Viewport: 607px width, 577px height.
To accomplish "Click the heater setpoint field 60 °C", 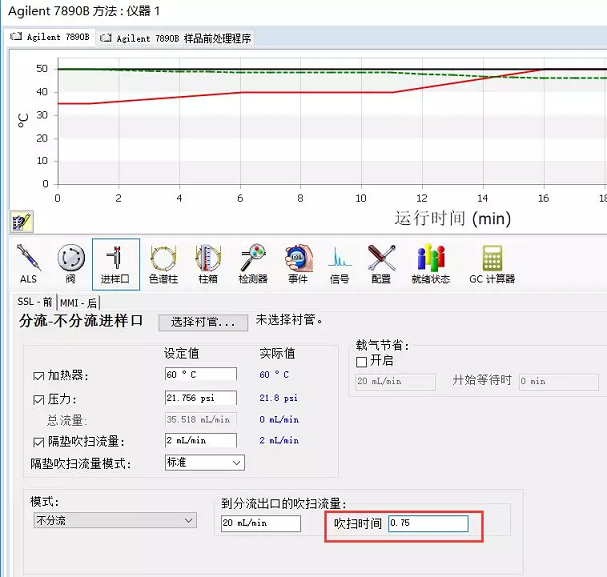I will tap(201, 375).
